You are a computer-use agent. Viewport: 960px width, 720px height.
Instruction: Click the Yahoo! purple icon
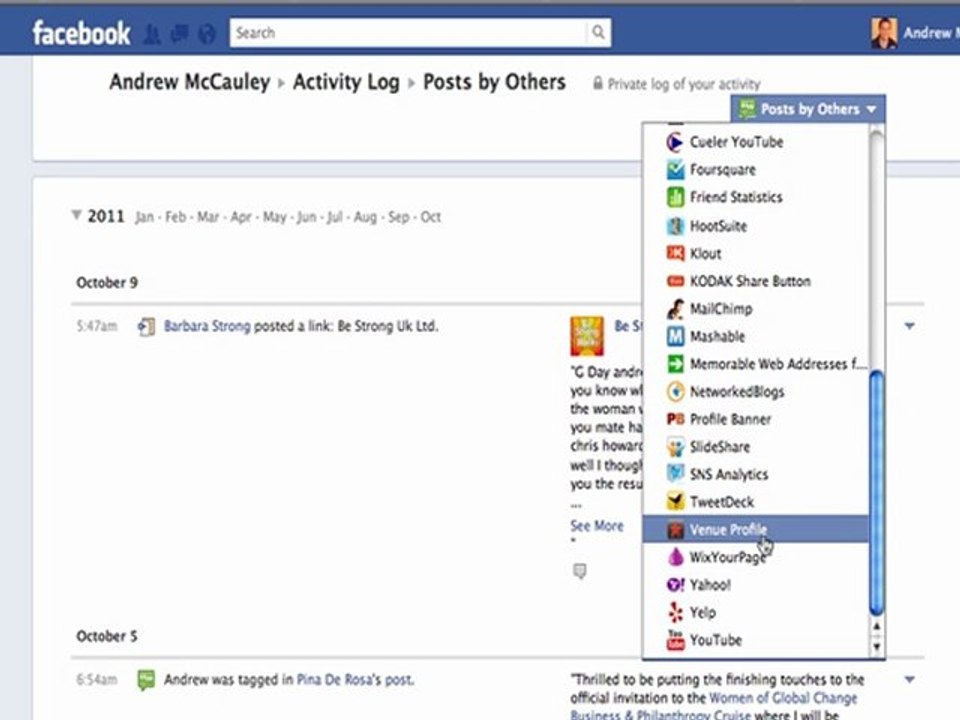[x=675, y=585]
